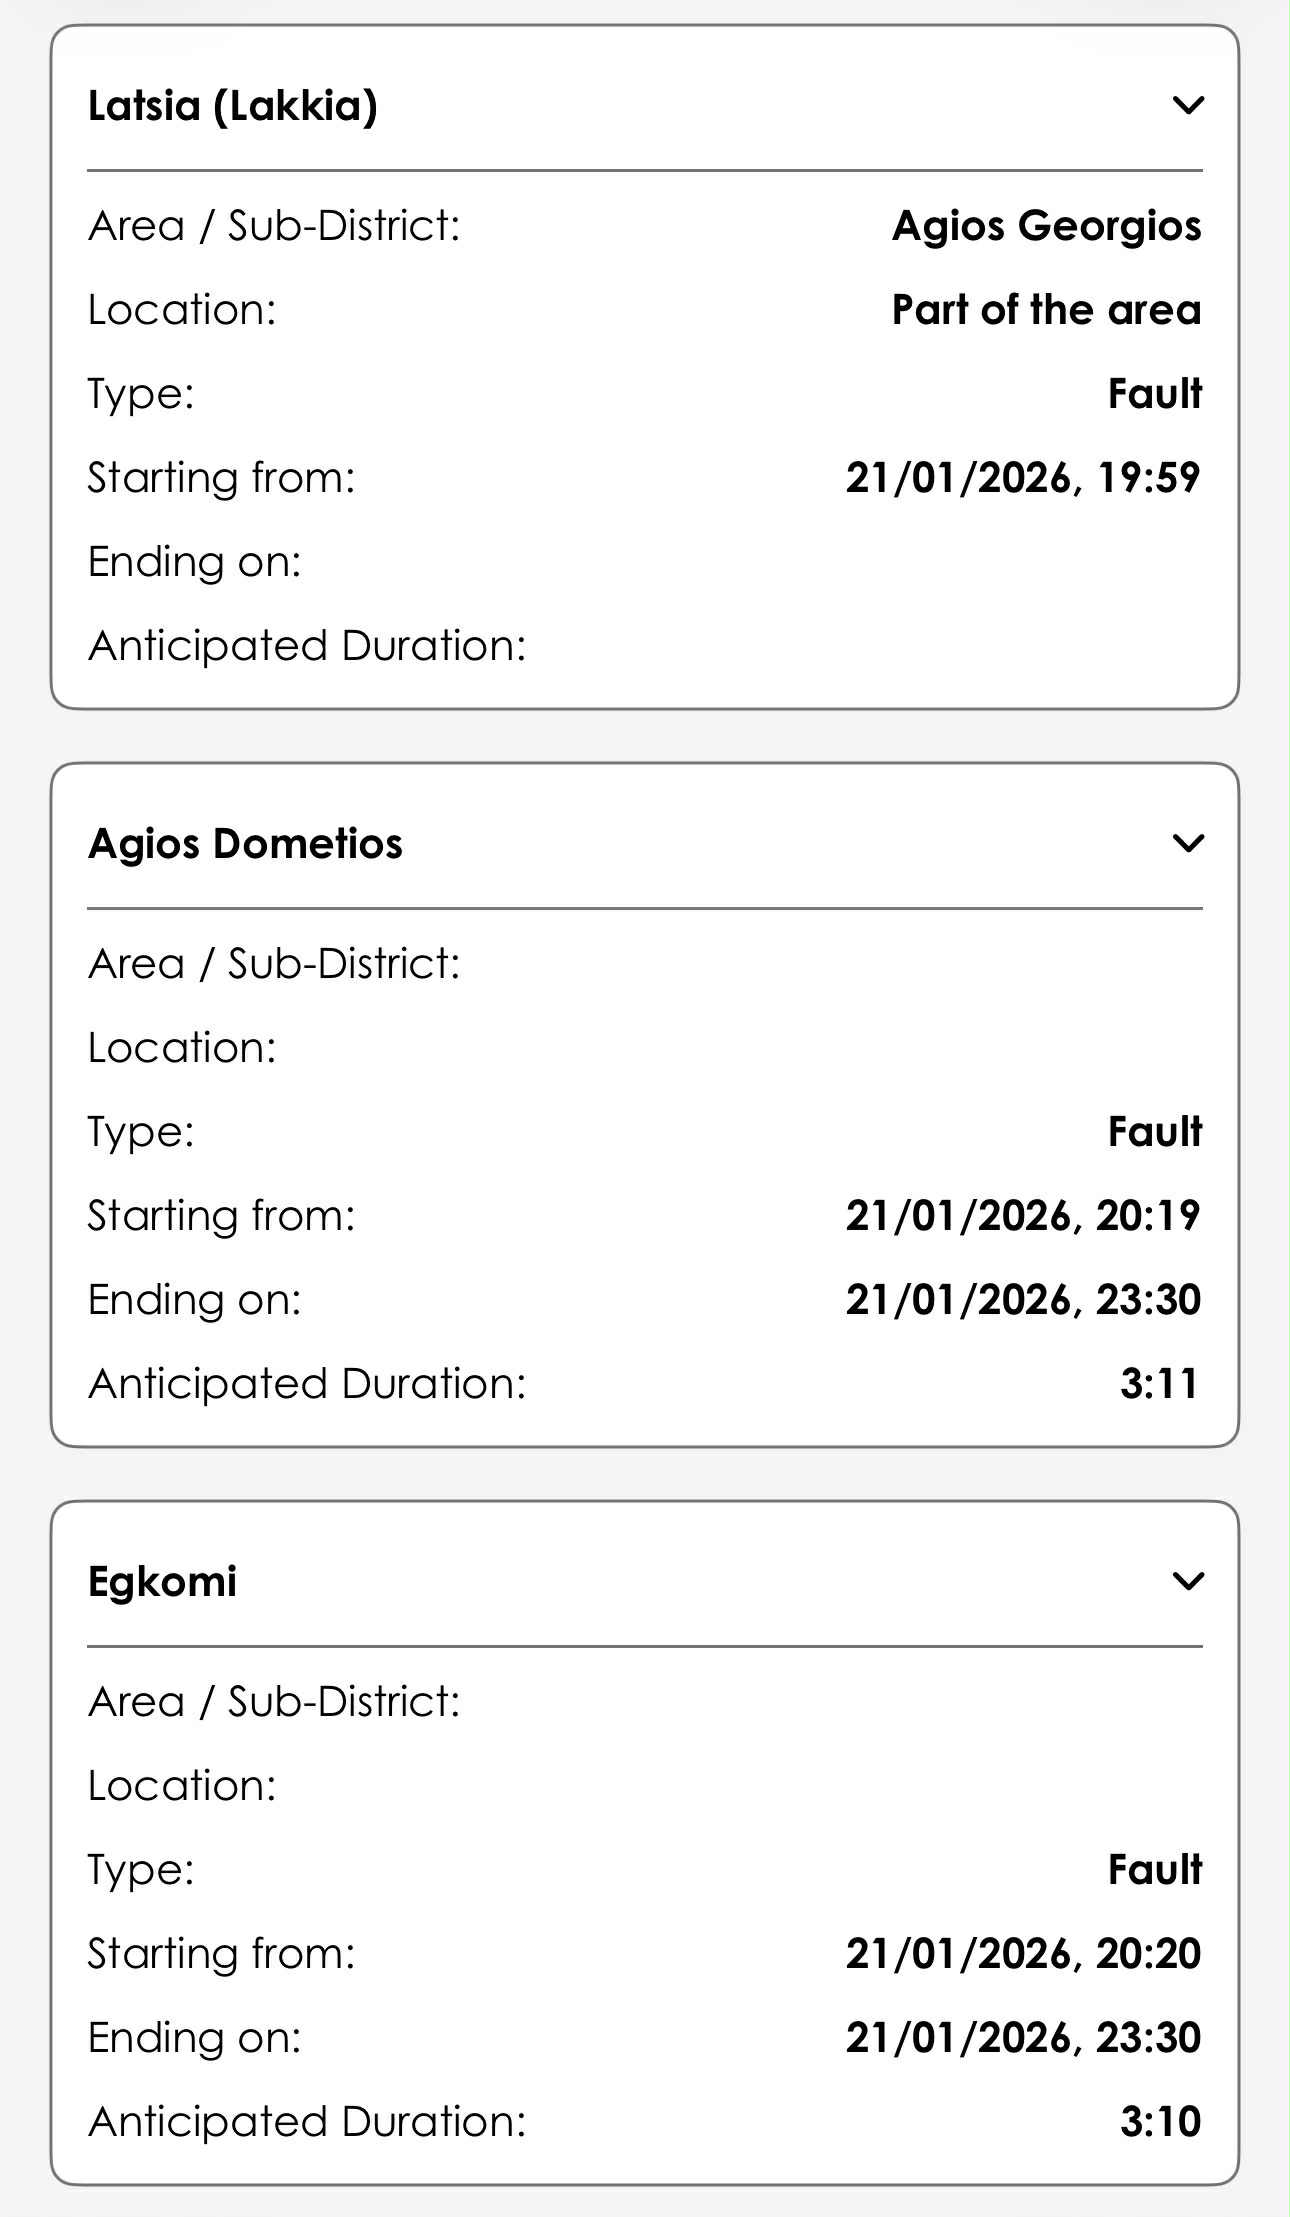The image size is (1290, 2217).
Task: Click the 3:10 anticipated duration value
Action: pyautogui.click(x=1159, y=2122)
